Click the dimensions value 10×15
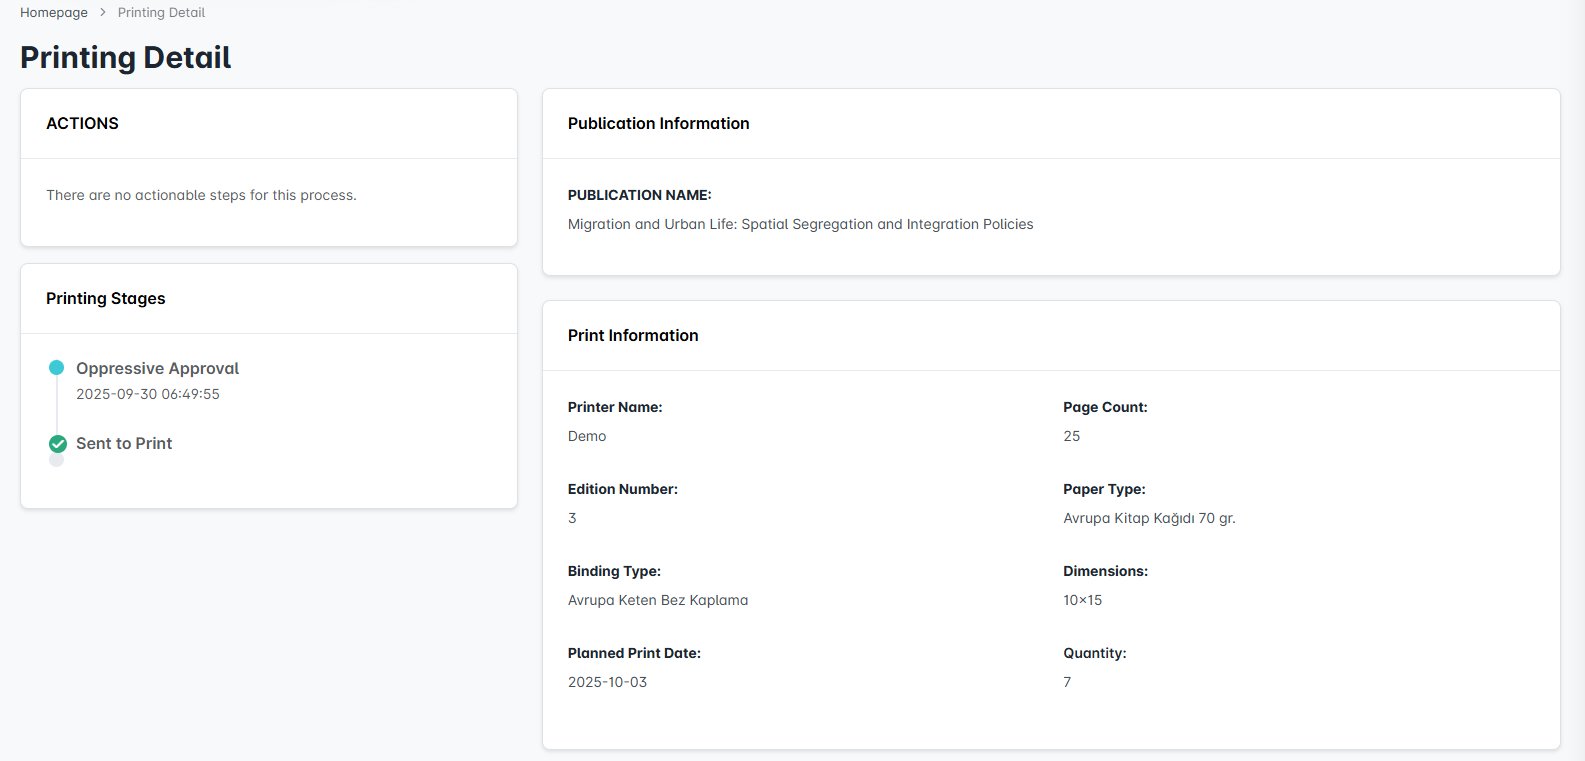Image resolution: width=1585 pixels, height=761 pixels. pos(1082,600)
